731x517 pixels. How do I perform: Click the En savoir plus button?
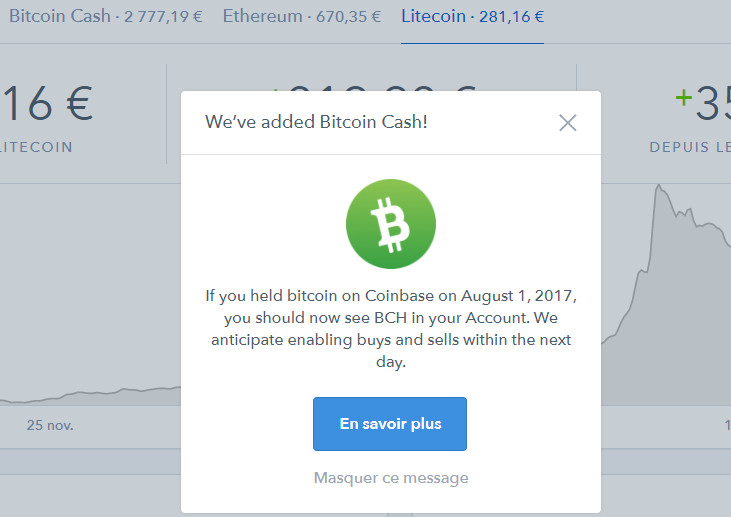(x=390, y=424)
